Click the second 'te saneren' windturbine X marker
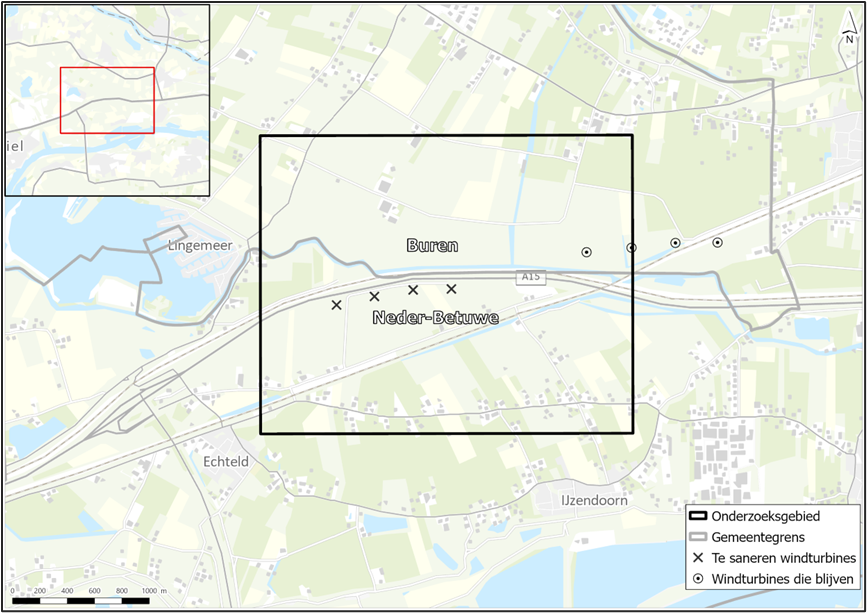Image resolution: width=867 pixels, height=613 pixels. coord(376,297)
